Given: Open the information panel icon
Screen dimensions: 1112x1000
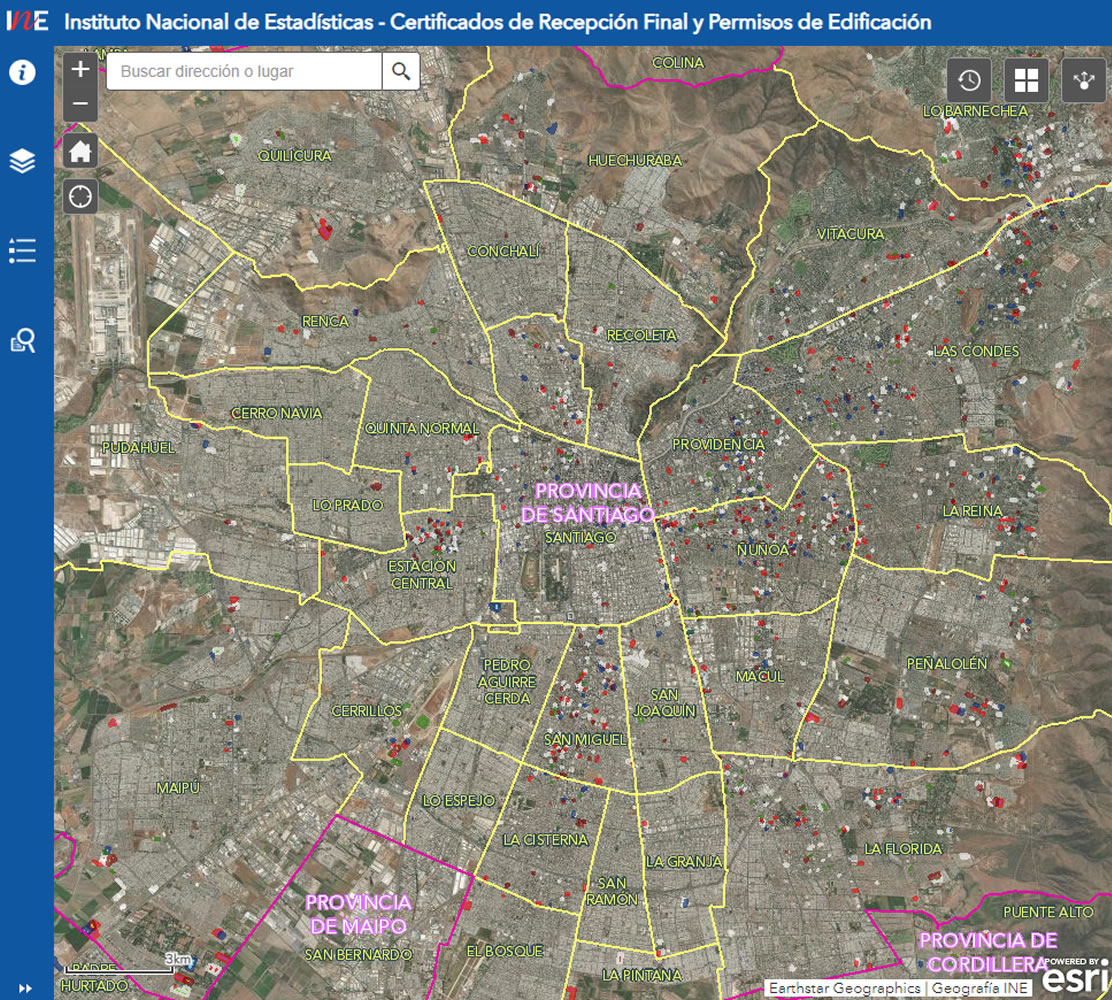Looking at the screenshot, I should 23,73.
